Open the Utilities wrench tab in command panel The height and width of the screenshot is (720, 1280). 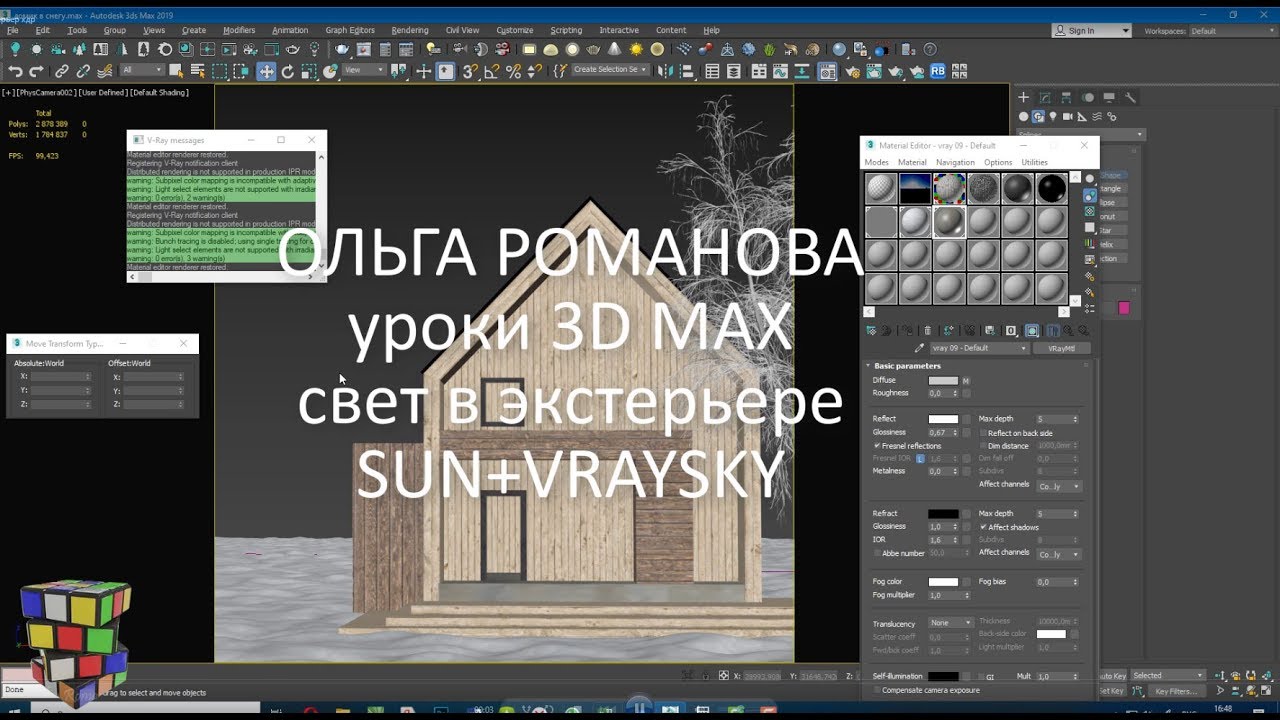click(x=1130, y=97)
